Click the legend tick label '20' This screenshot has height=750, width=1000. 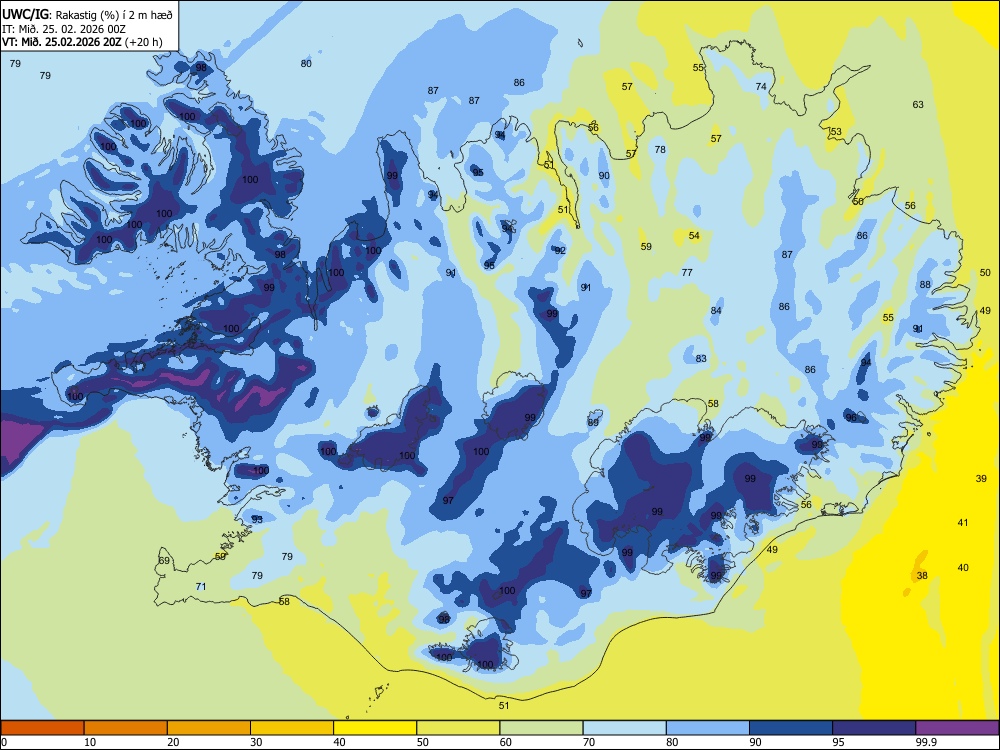point(173,742)
